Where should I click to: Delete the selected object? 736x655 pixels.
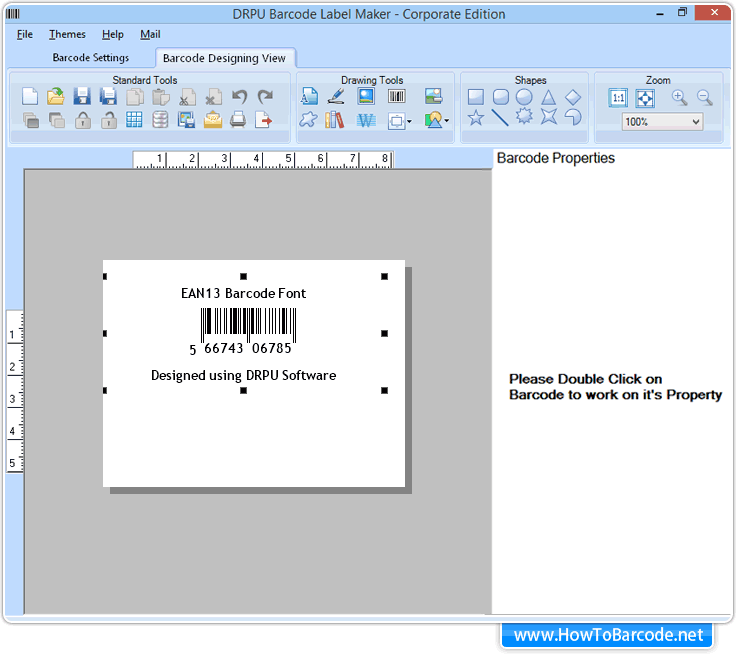pyautogui.click(x=214, y=97)
